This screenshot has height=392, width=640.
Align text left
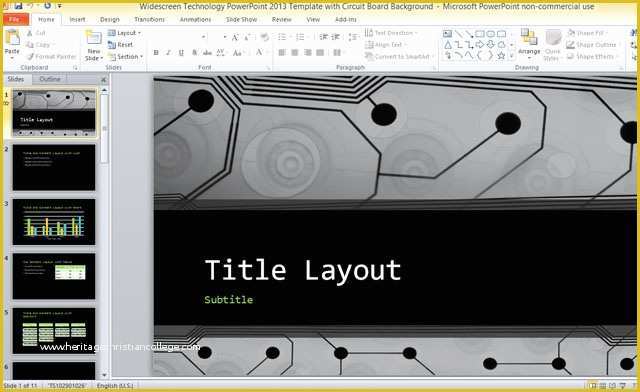(282, 52)
